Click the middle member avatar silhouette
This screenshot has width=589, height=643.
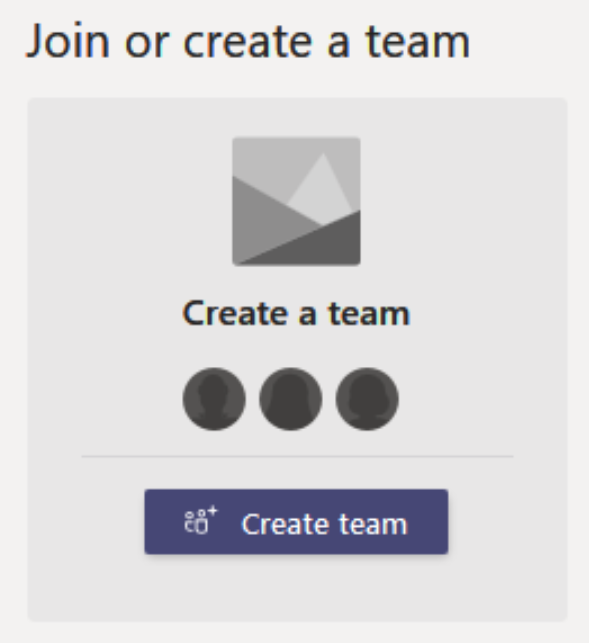pos(290,399)
